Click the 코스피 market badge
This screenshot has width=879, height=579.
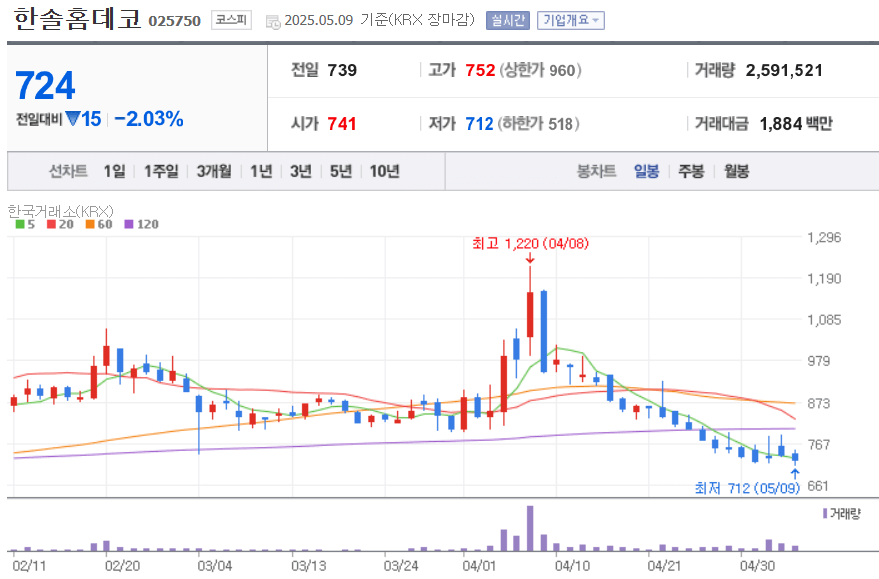point(231,20)
